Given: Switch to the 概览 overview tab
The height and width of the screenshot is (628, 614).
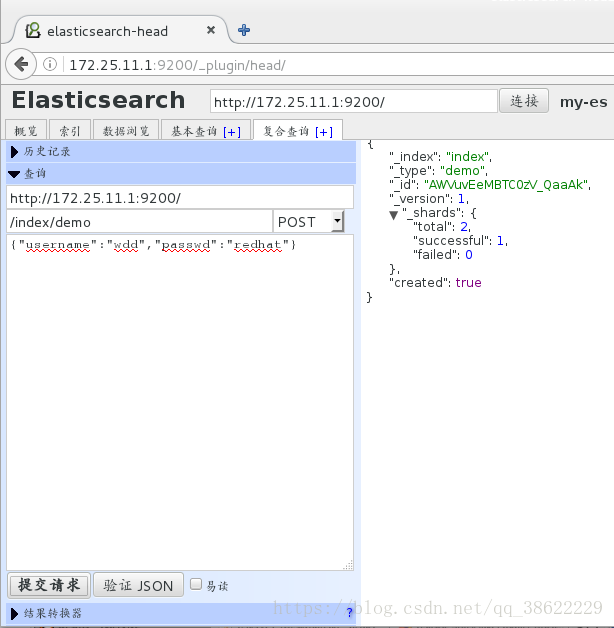Looking at the screenshot, I should click(x=26, y=131).
